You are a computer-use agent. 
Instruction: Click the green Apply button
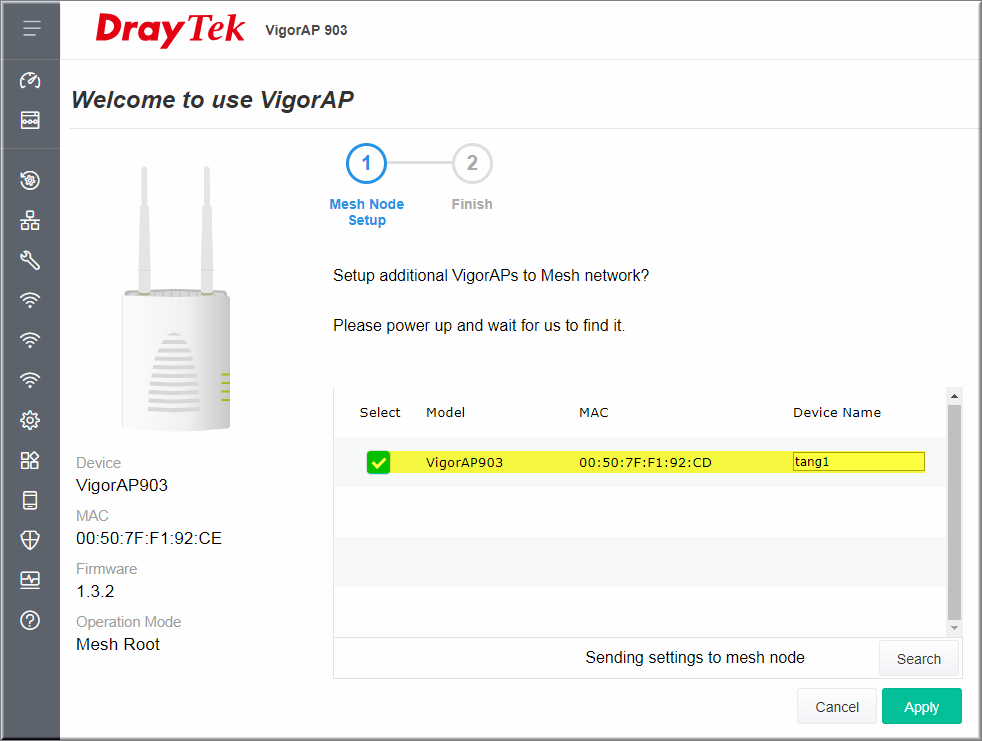click(x=921, y=707)
